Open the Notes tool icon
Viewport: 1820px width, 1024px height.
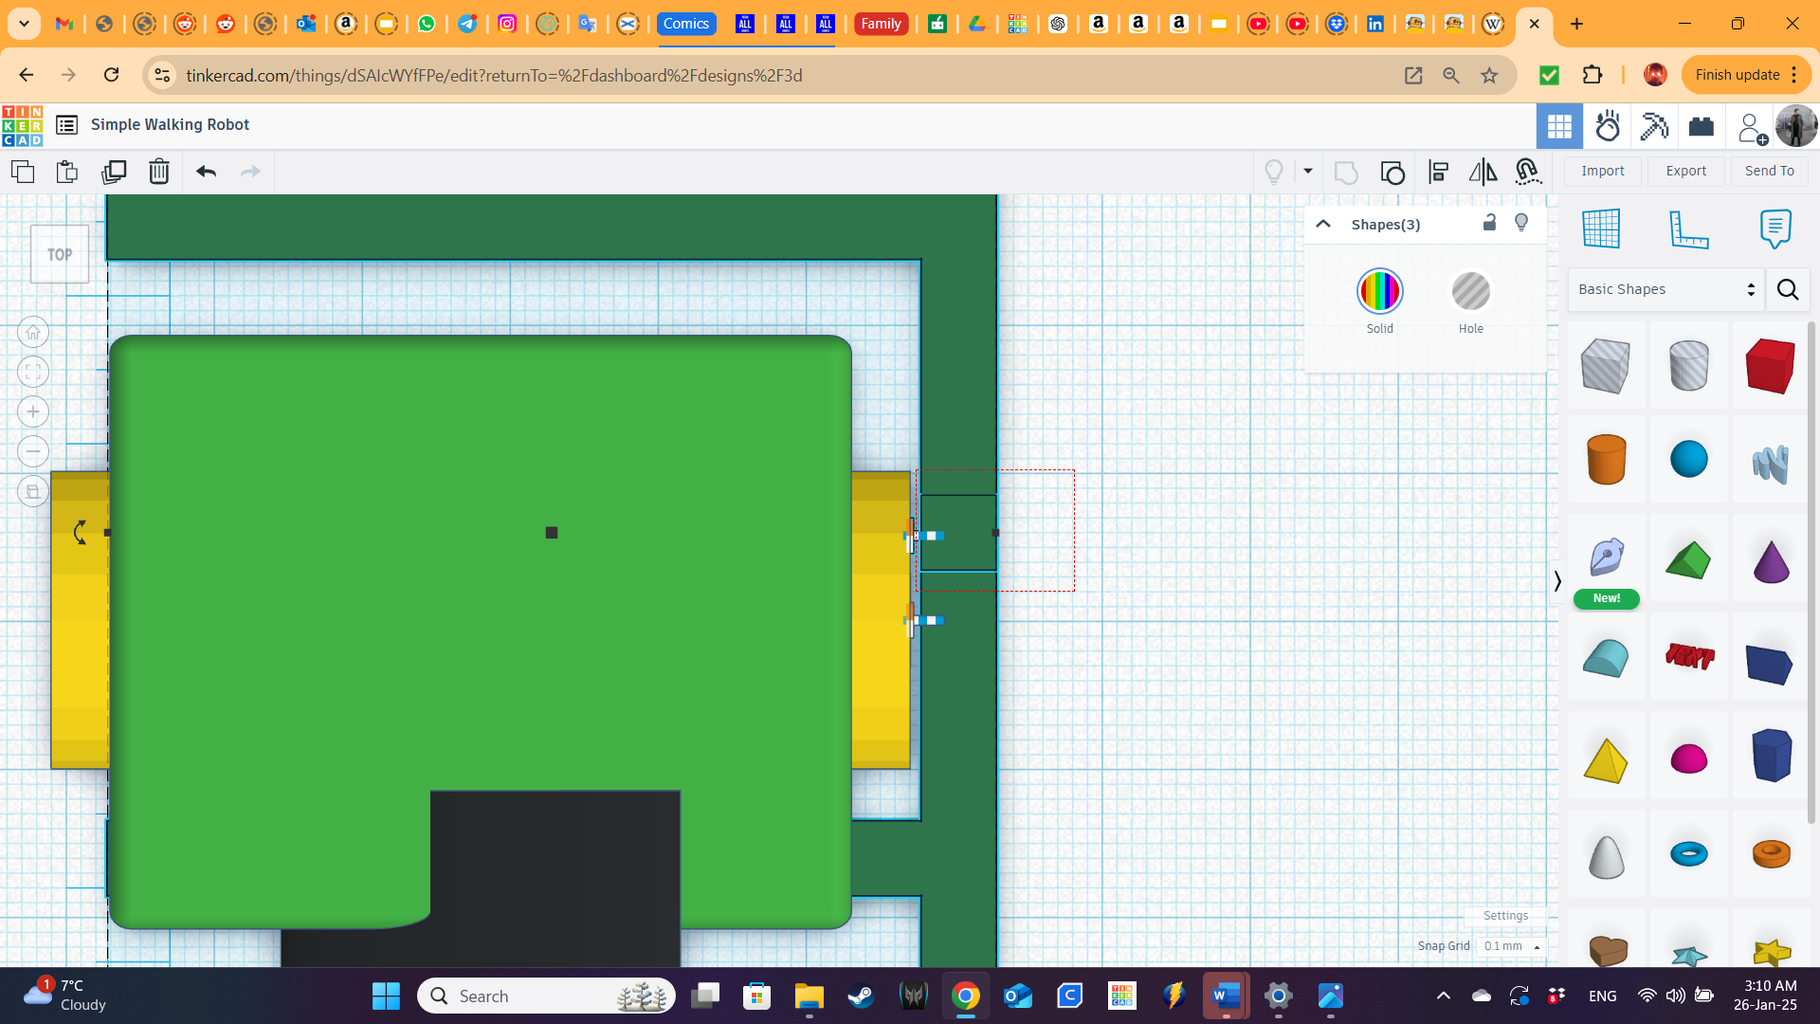[x=1775, y=229]
